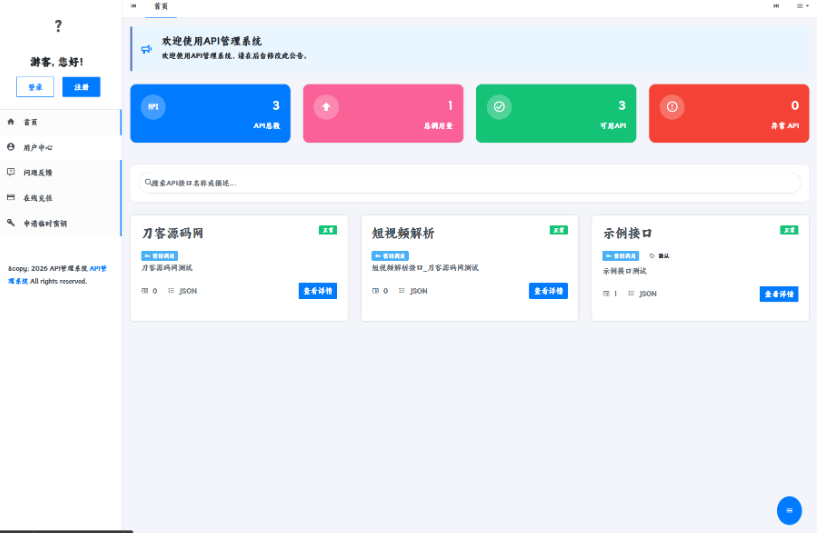Click the scroll tabs left icon
The width and height of the screenshot is (817, 533).
pos(134,6)
